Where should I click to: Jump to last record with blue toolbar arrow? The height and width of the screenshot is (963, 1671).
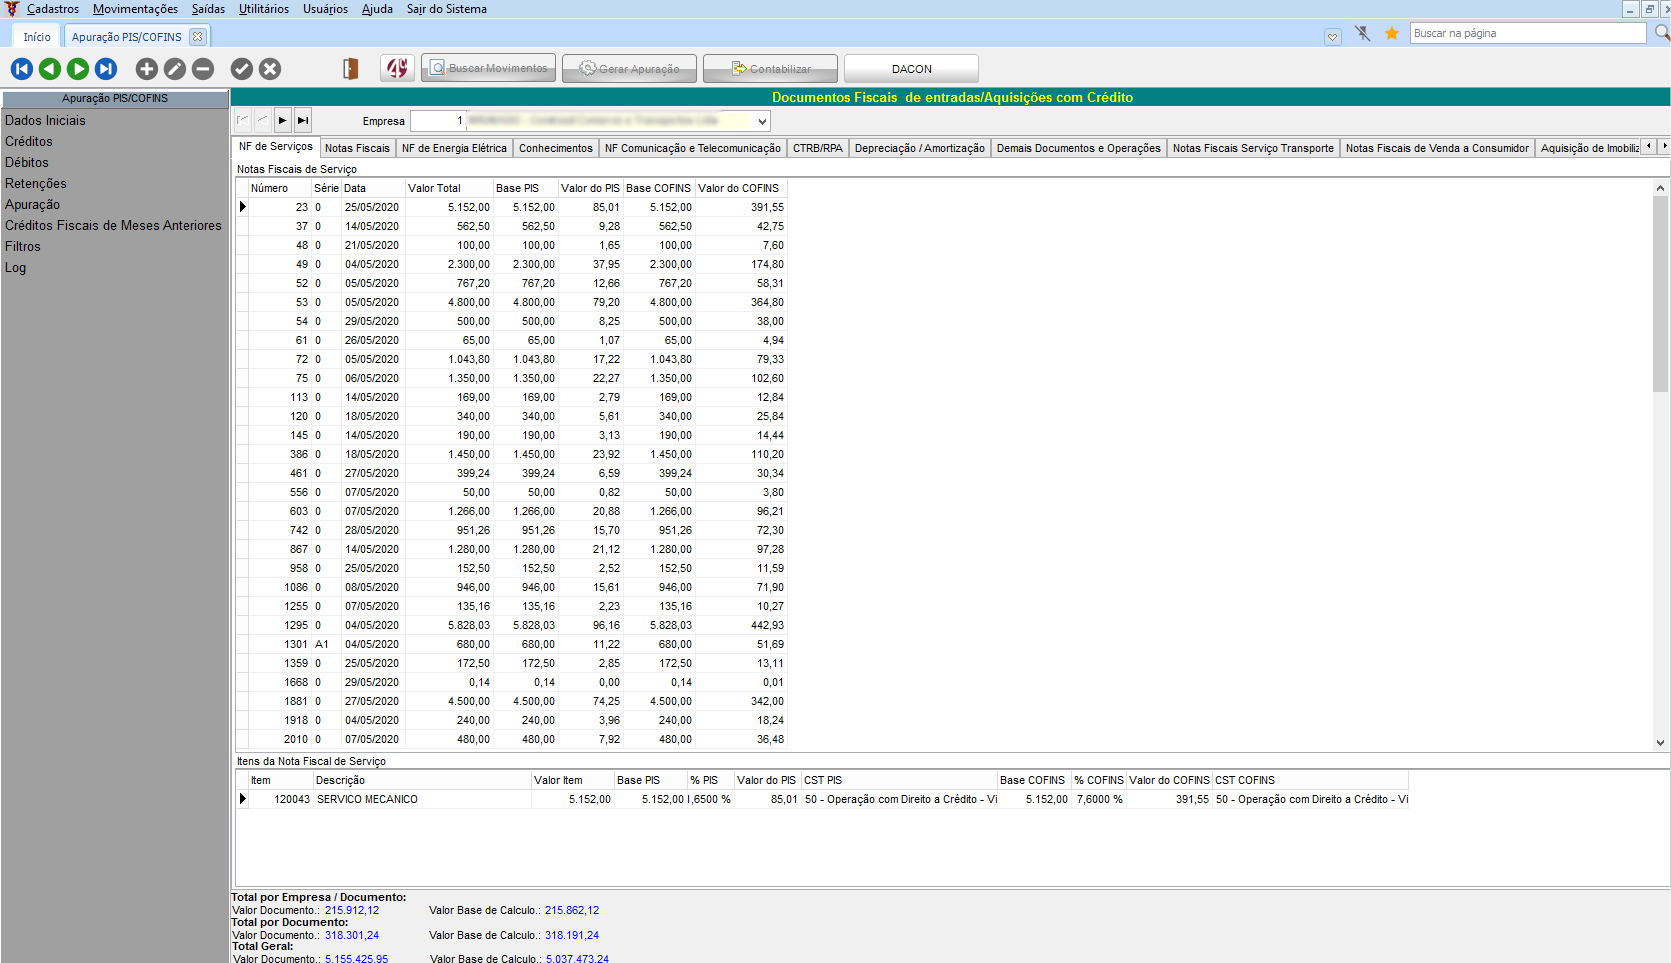[x=106, y=69]
